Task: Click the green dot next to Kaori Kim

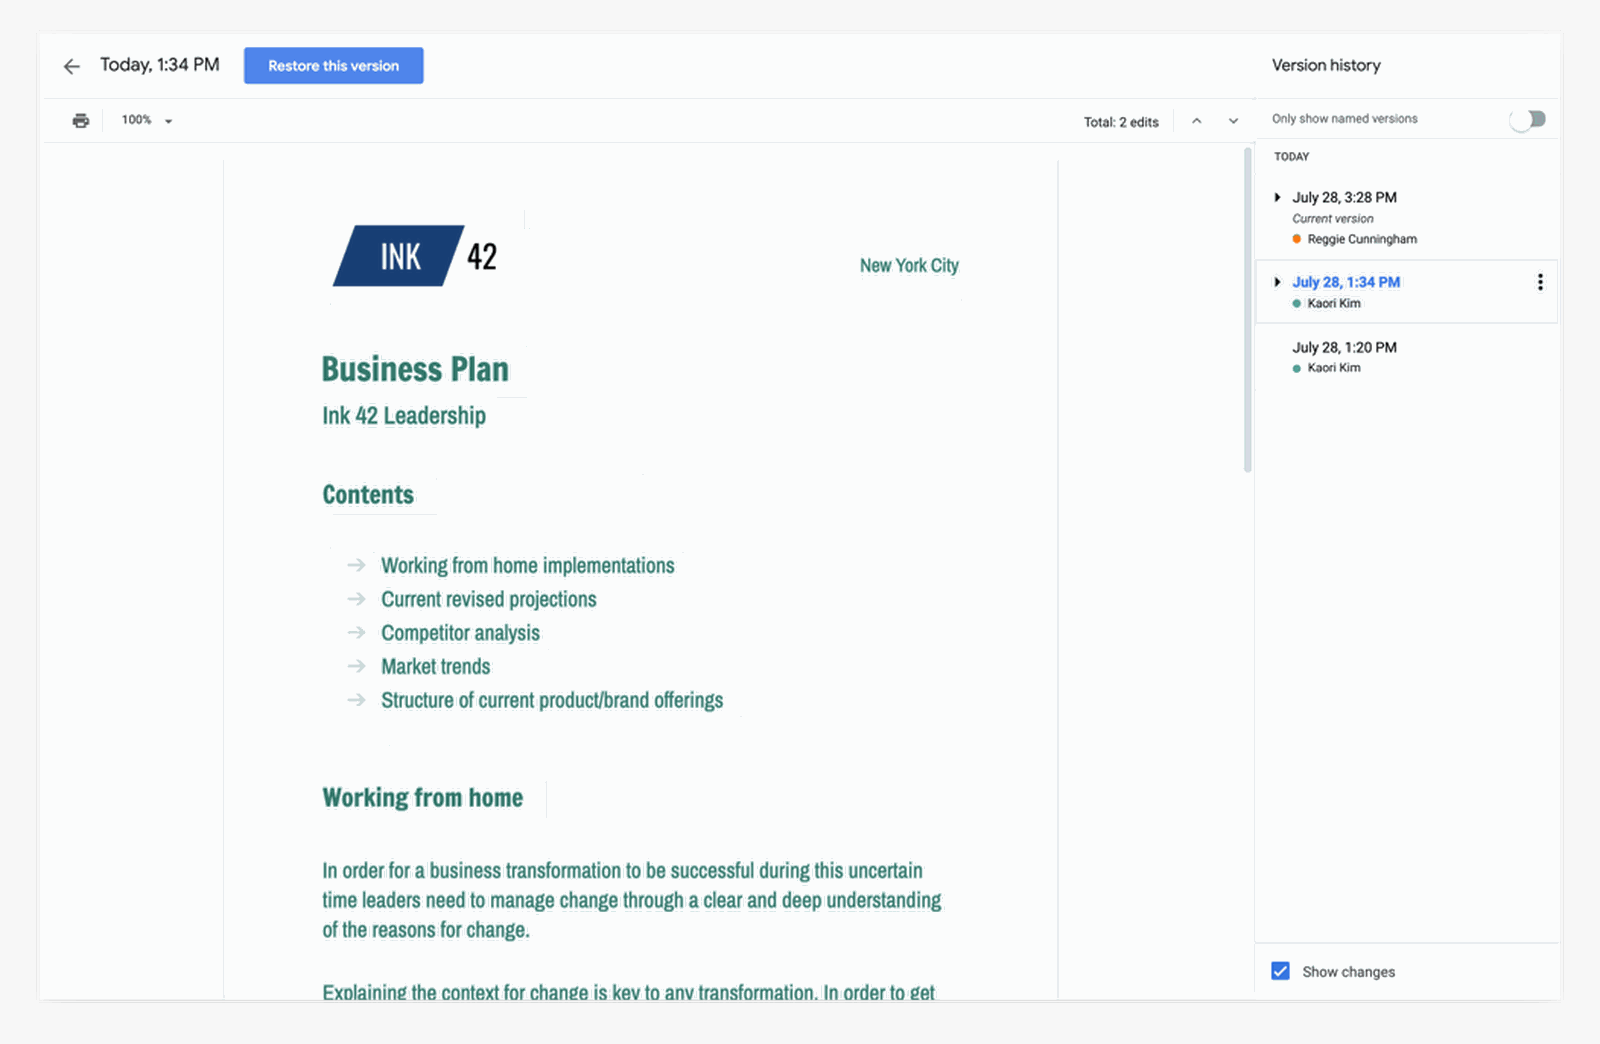Action: click(1295, 303)
